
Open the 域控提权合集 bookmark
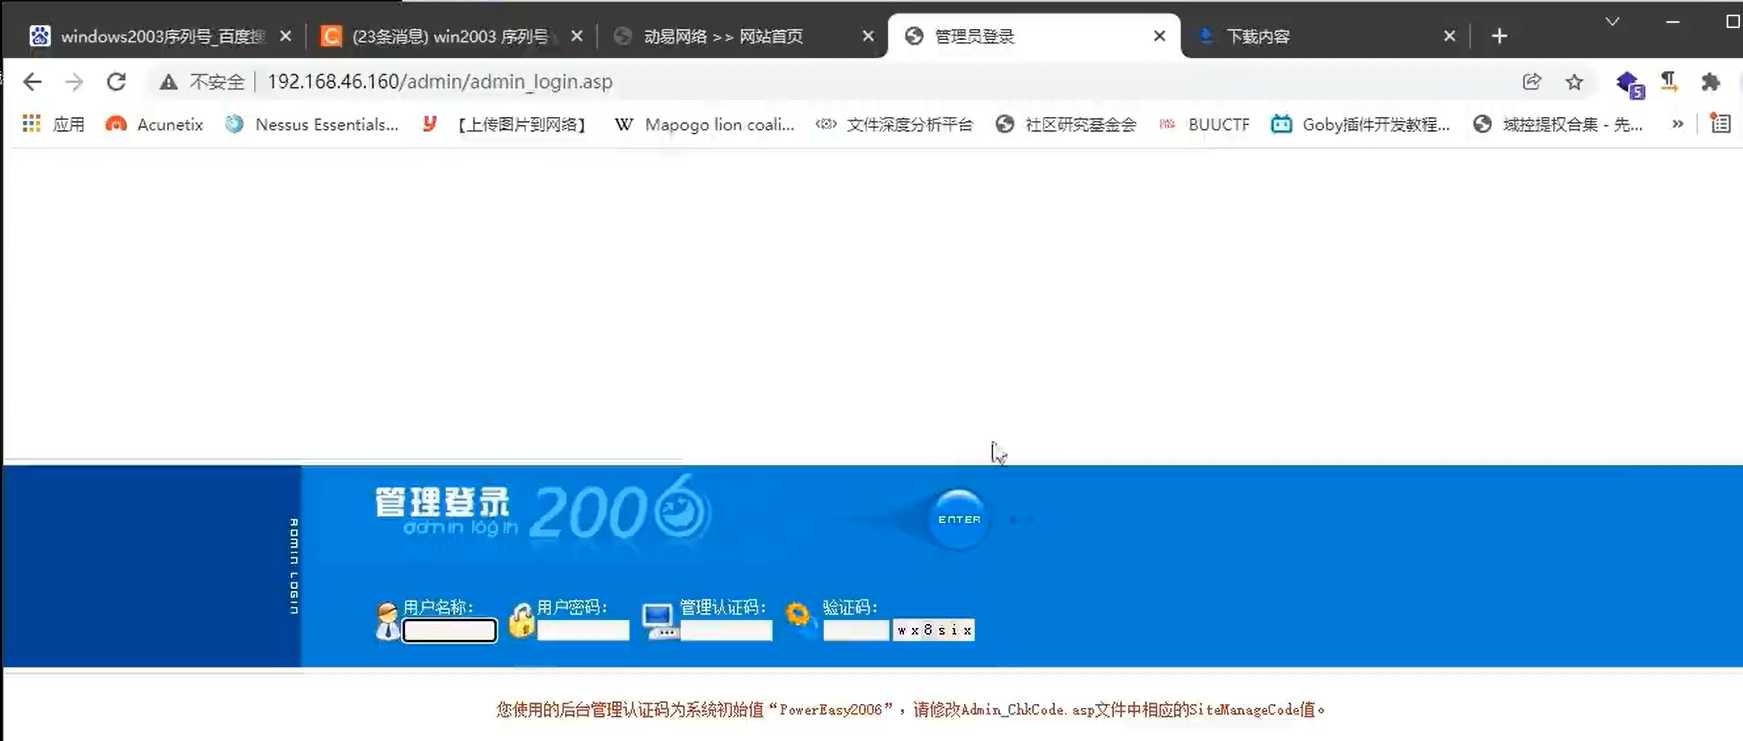[1558, 124]
